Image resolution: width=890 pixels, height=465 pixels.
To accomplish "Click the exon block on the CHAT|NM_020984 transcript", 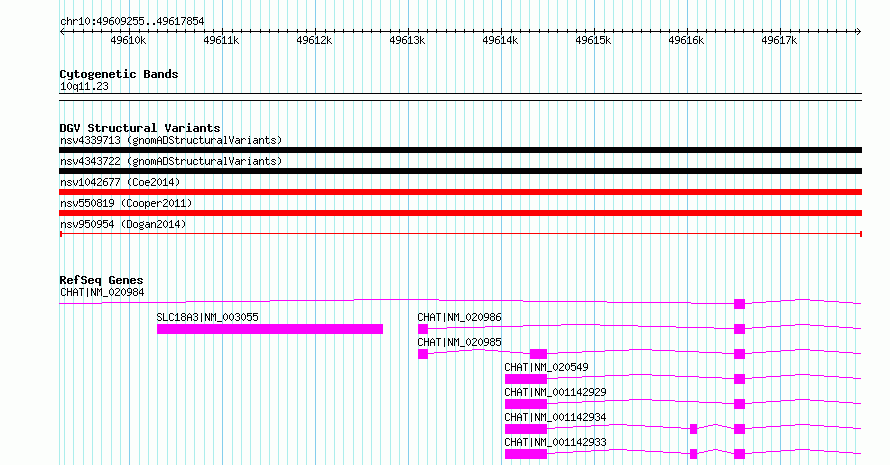I will pyautogui.click(x=739, y=304).
